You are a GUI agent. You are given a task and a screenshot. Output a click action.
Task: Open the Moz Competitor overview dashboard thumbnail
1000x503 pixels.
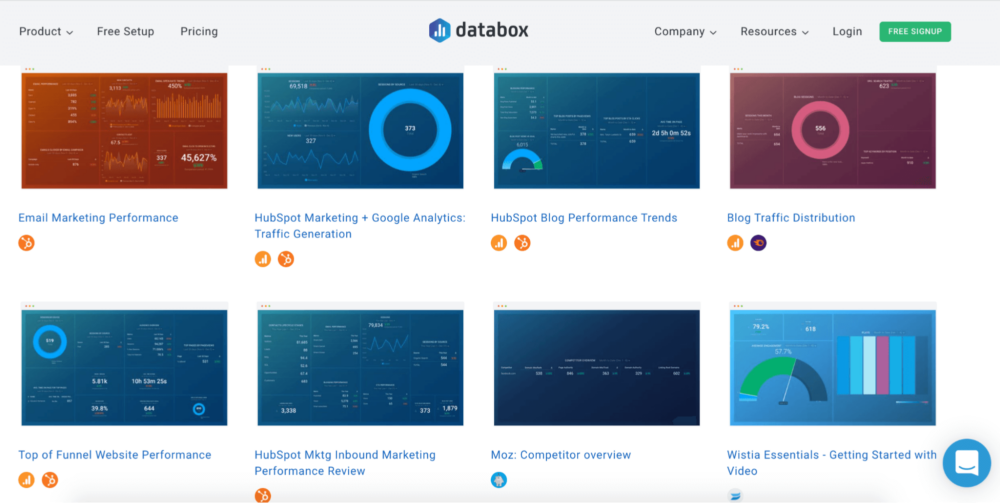pyautogui.click(x=597, y=367)
